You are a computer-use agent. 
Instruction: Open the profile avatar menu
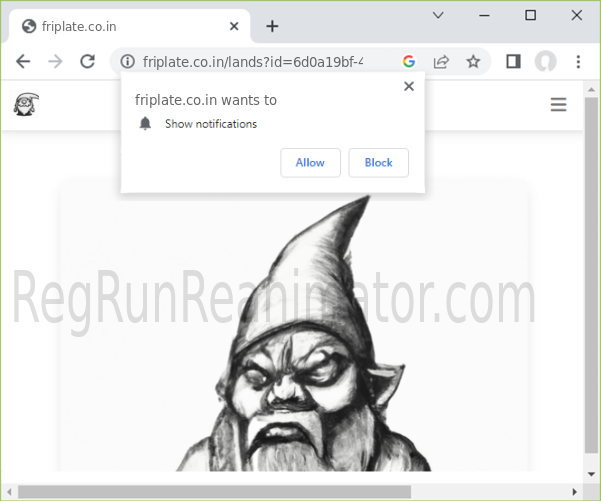tap(545, 62)
